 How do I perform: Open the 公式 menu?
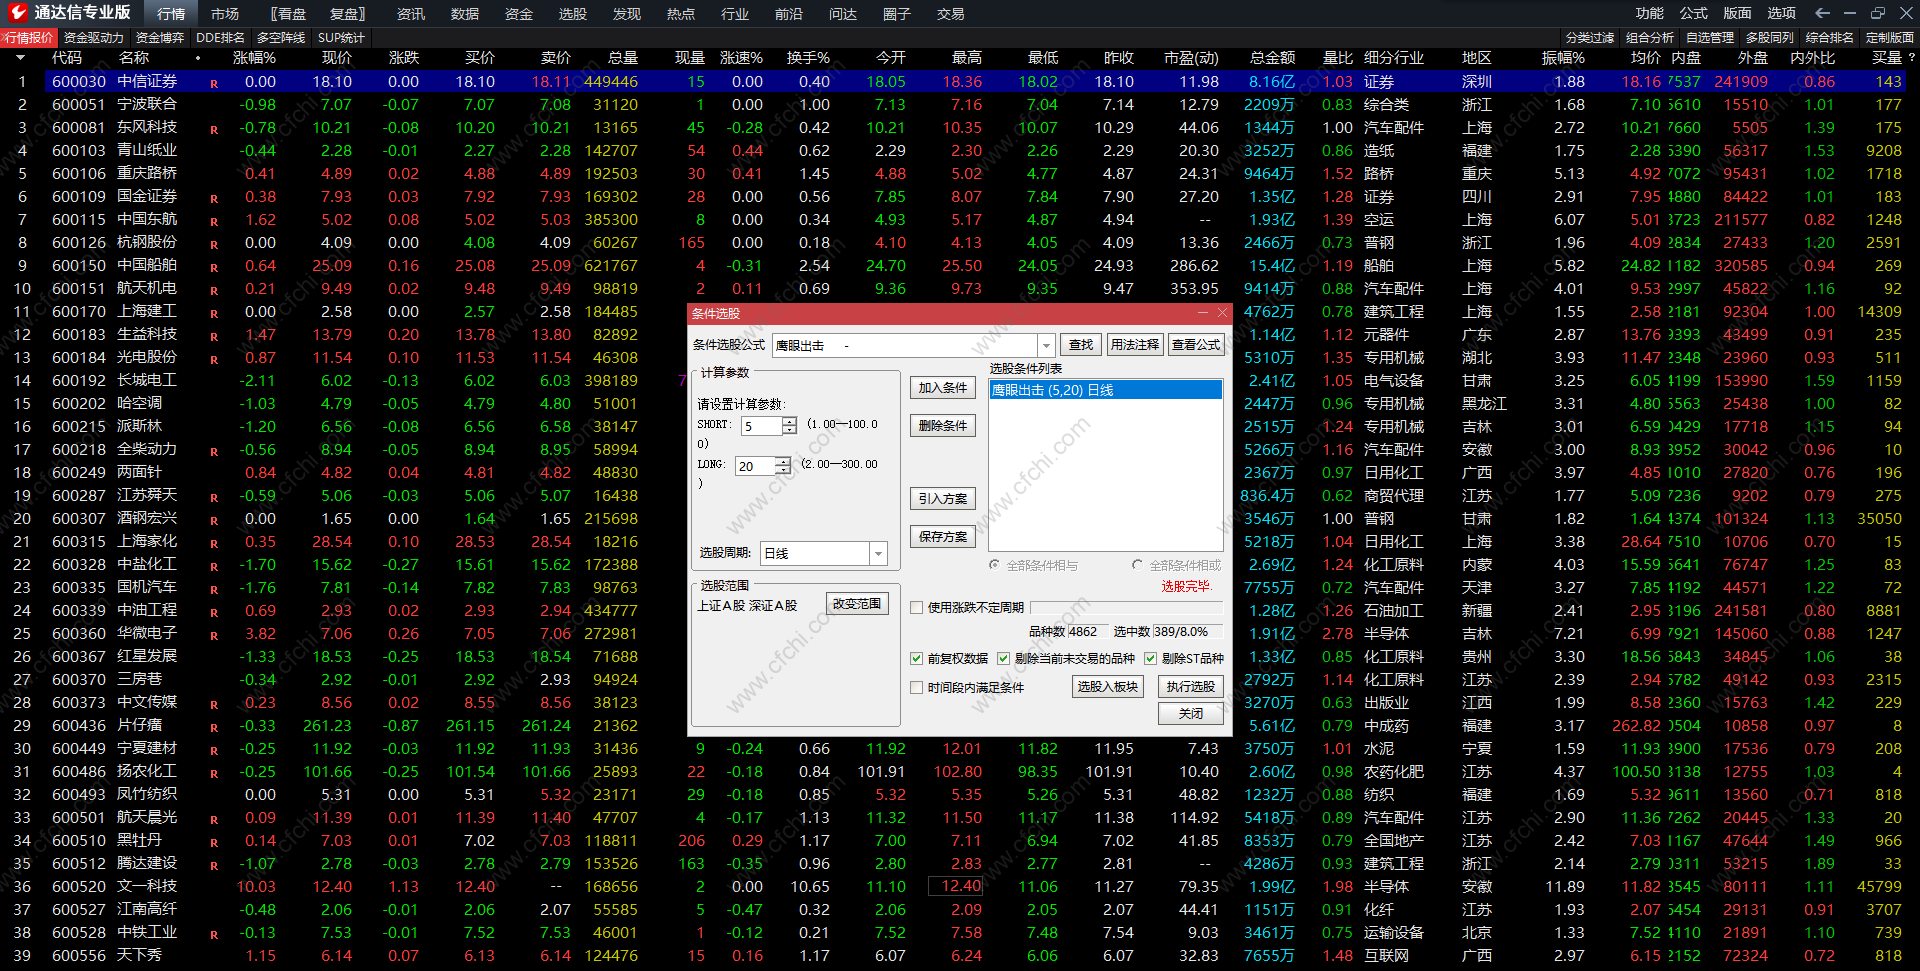click(x=1693, y=13)
